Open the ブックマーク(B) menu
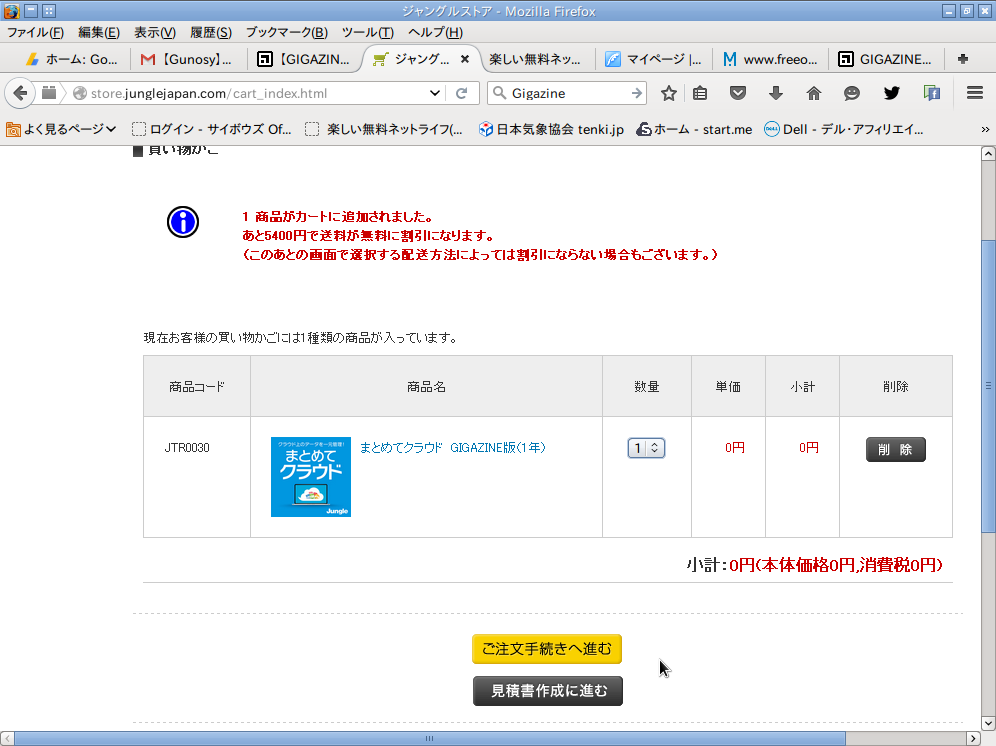996x746 pixels. tap(286, 32)
